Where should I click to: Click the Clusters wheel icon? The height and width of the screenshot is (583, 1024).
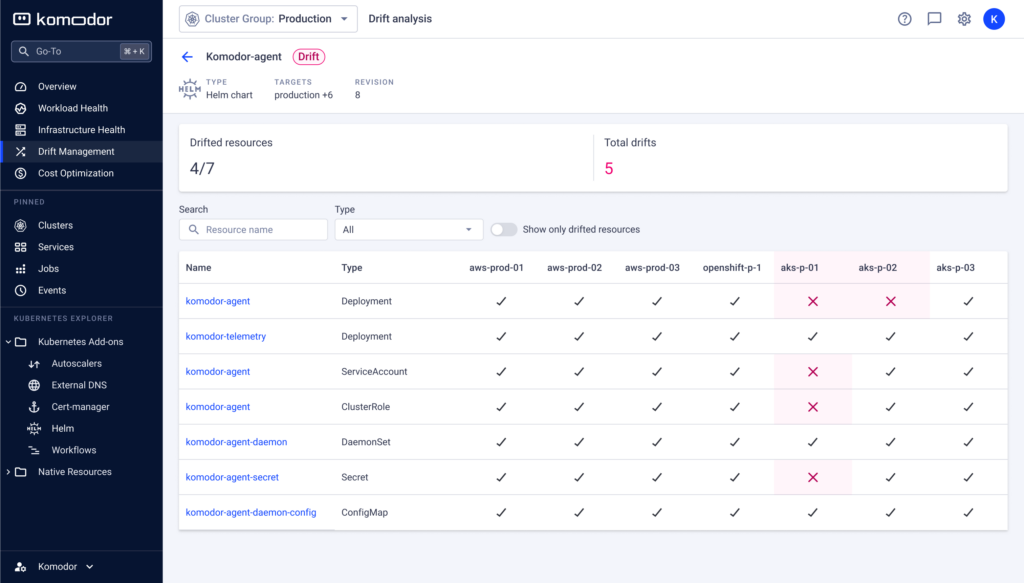coord(21,225)
